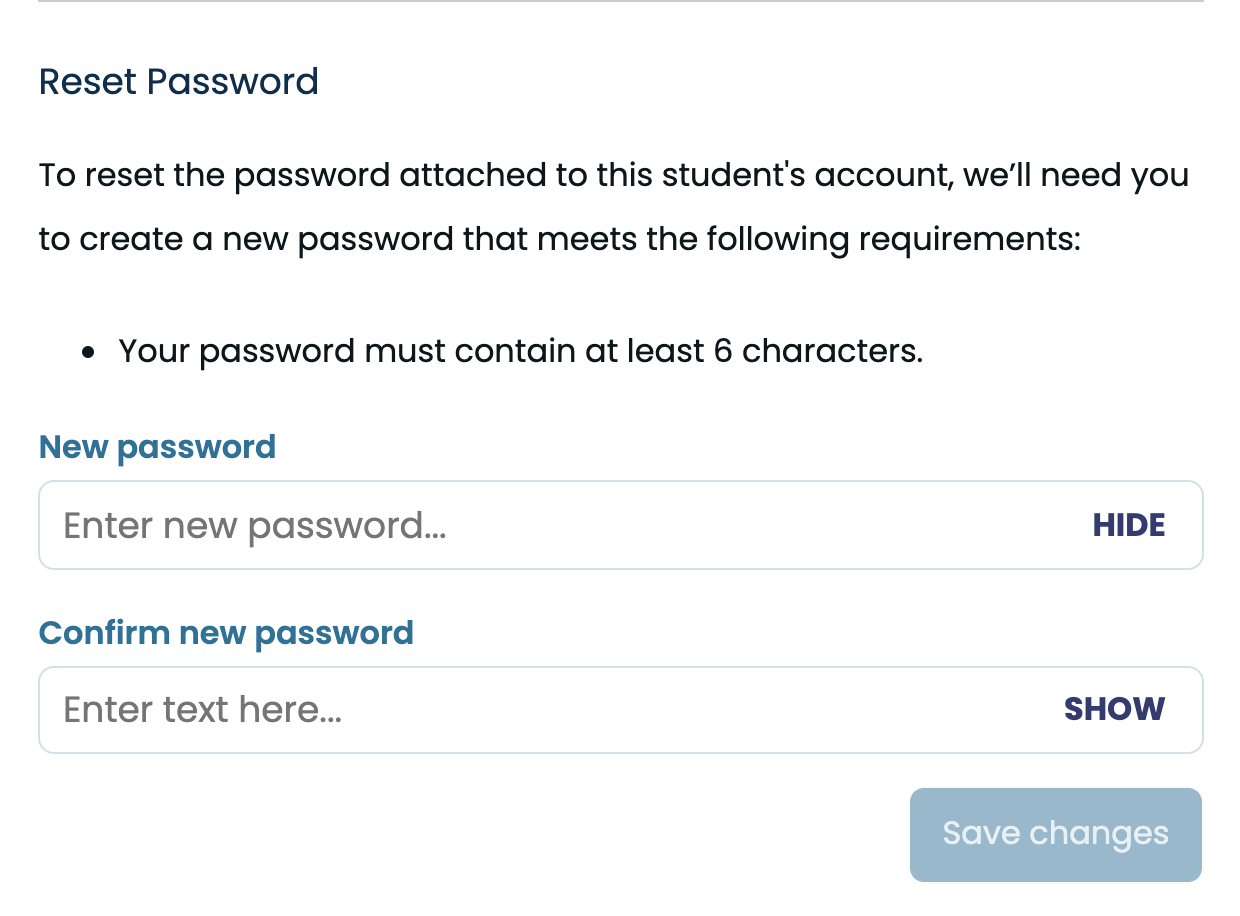Image resolution: width=1240 pixels, height=916 pixels.
Task: Unmask the confirmation password using SHOW
Action: point(1114,709)
